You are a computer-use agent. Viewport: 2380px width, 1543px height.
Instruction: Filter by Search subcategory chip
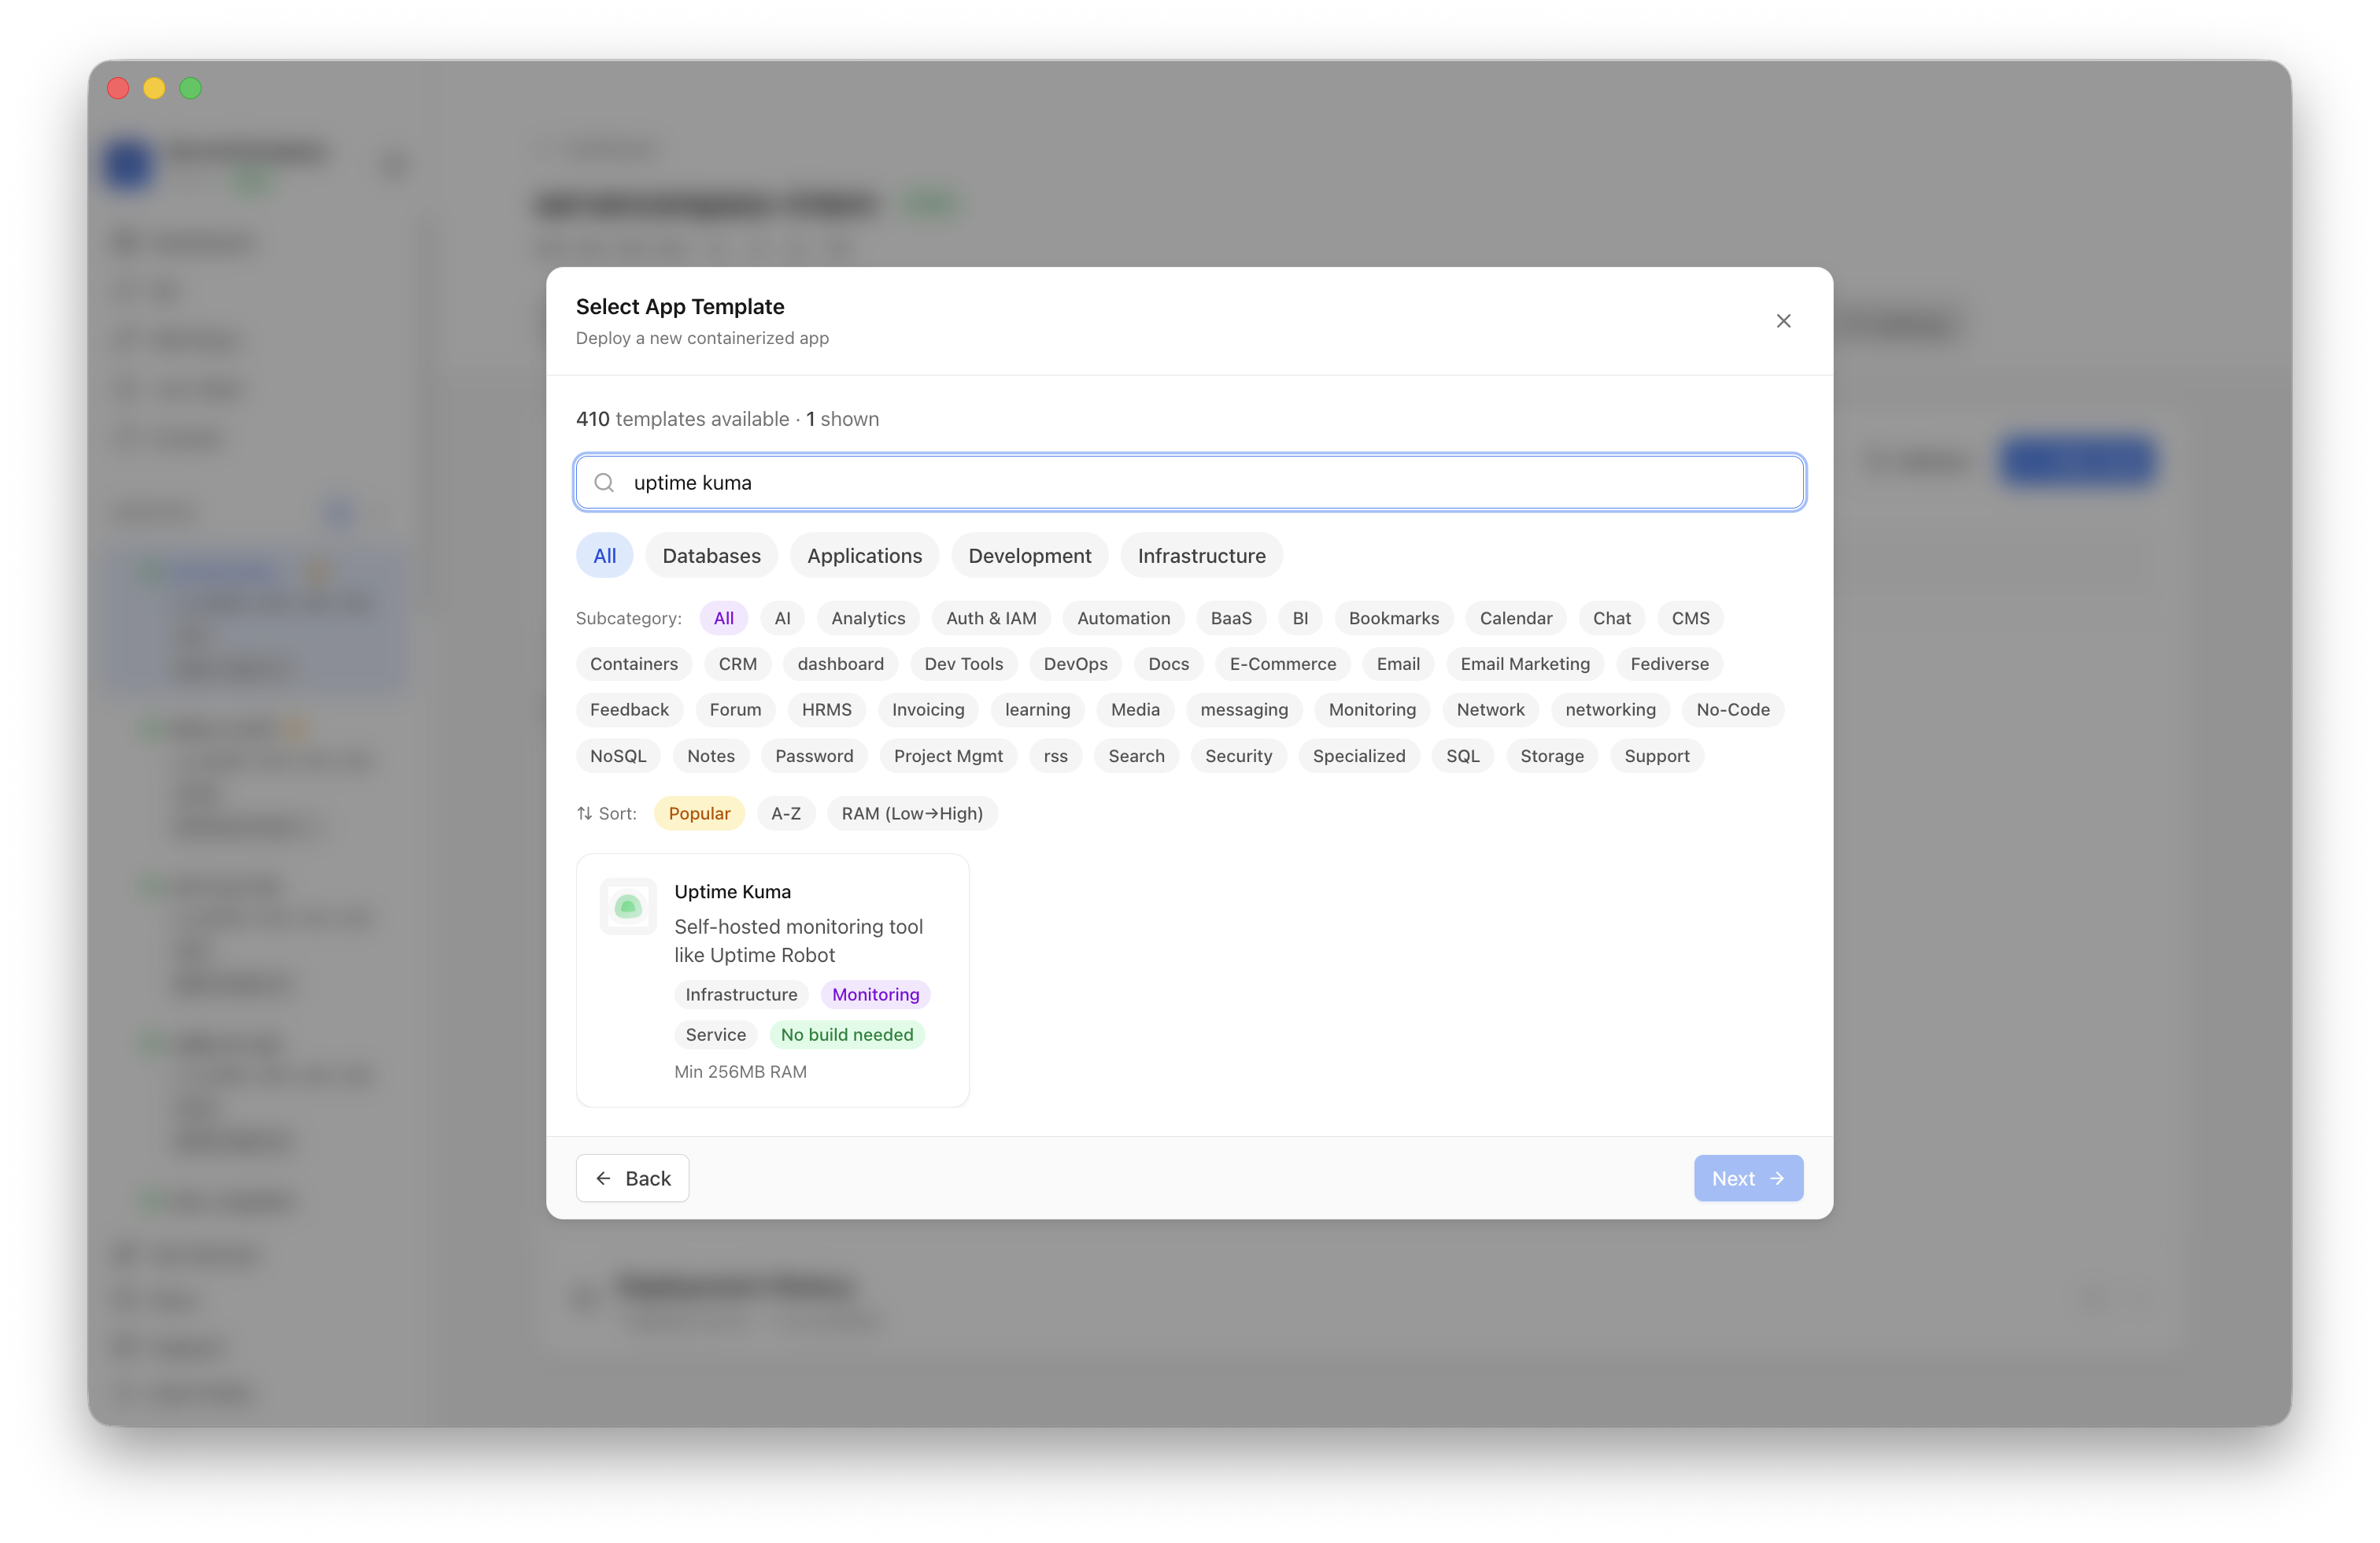[x=1136, y=756]
